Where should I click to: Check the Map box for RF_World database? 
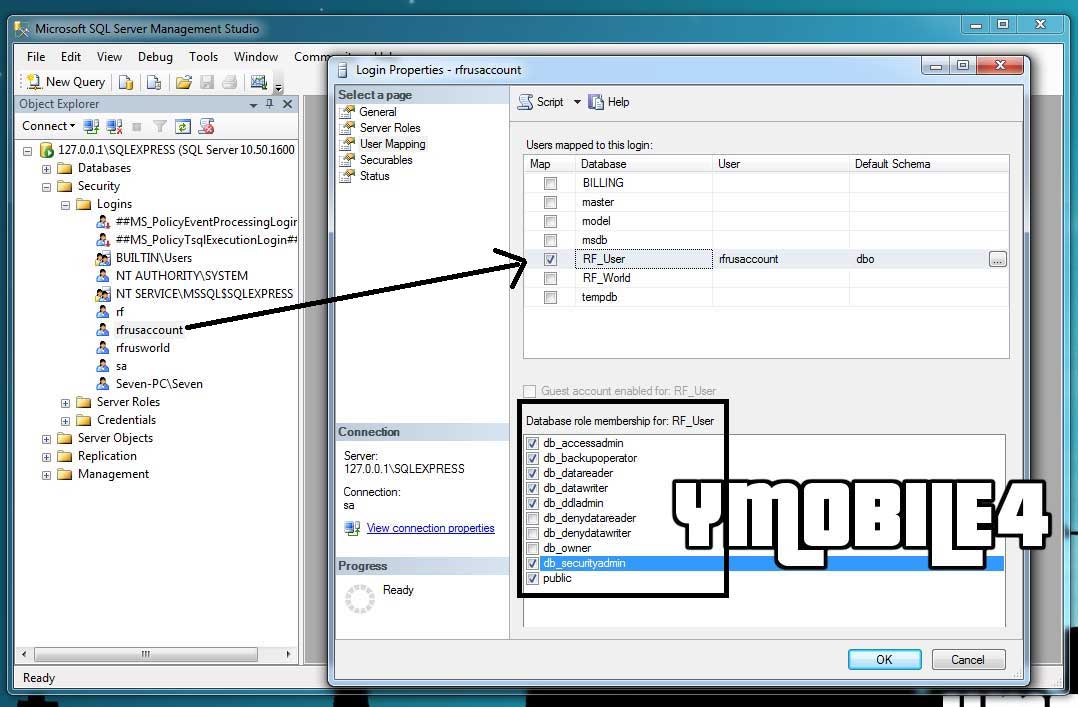click(550, 278)
